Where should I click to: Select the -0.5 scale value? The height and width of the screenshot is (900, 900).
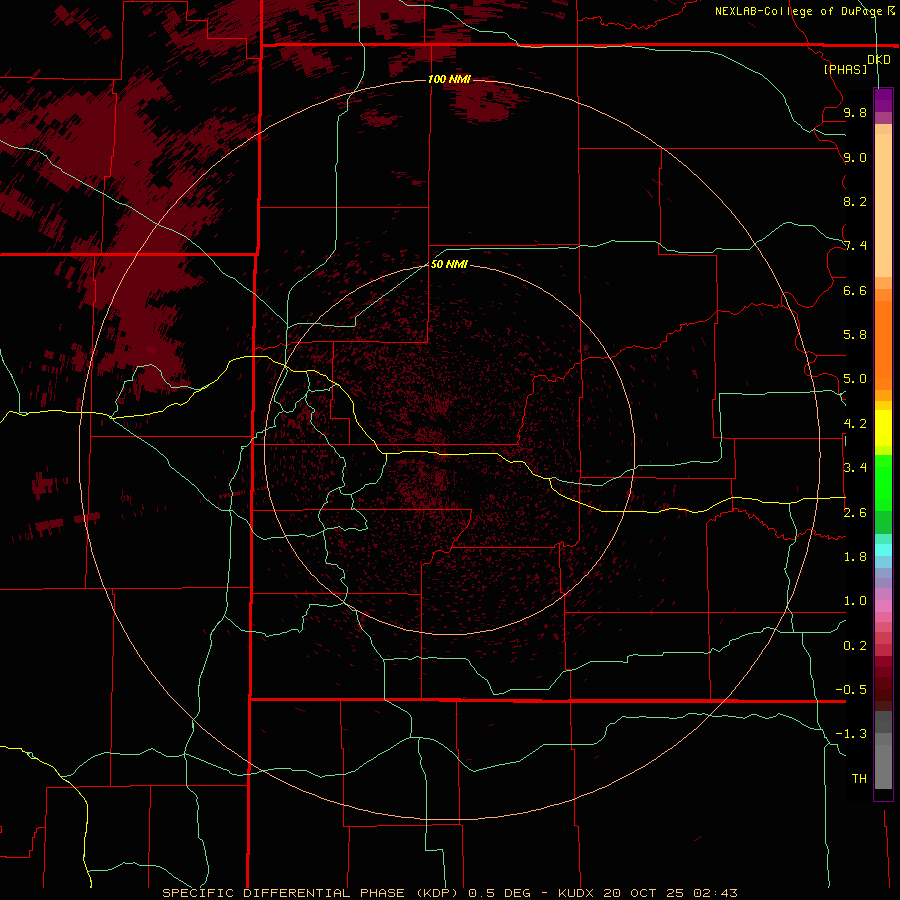pyautogui.click(x=851, y=690)
